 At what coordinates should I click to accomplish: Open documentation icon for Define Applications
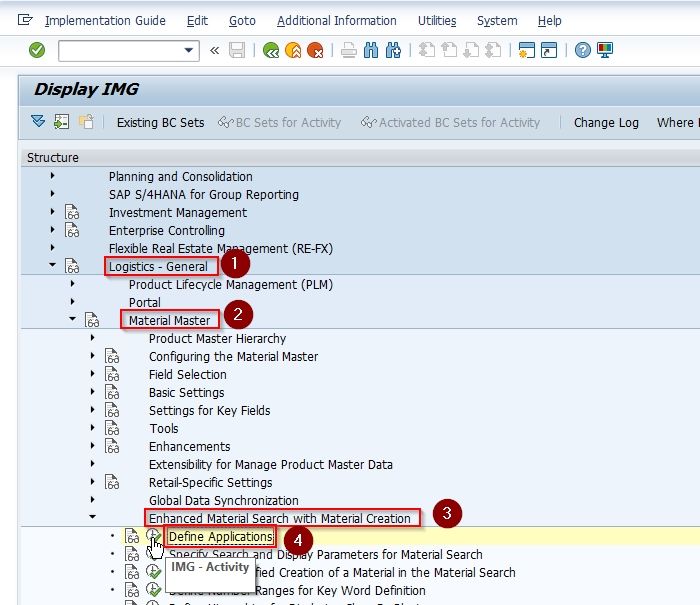pyautogui.click(x=132, y=536)
